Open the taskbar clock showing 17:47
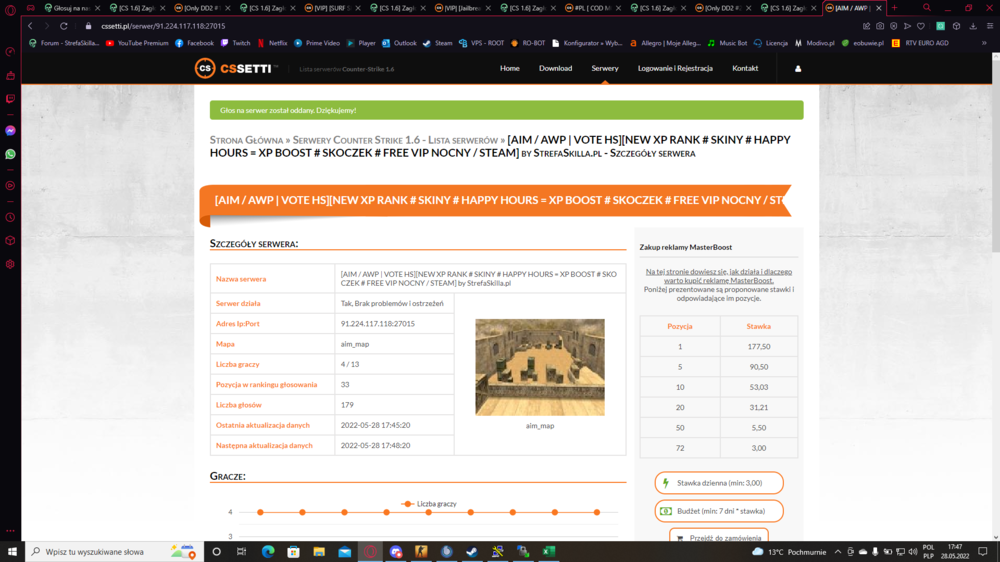Image resolution: width=1000 pixels, height=562 pixels. tap(955, 552)
